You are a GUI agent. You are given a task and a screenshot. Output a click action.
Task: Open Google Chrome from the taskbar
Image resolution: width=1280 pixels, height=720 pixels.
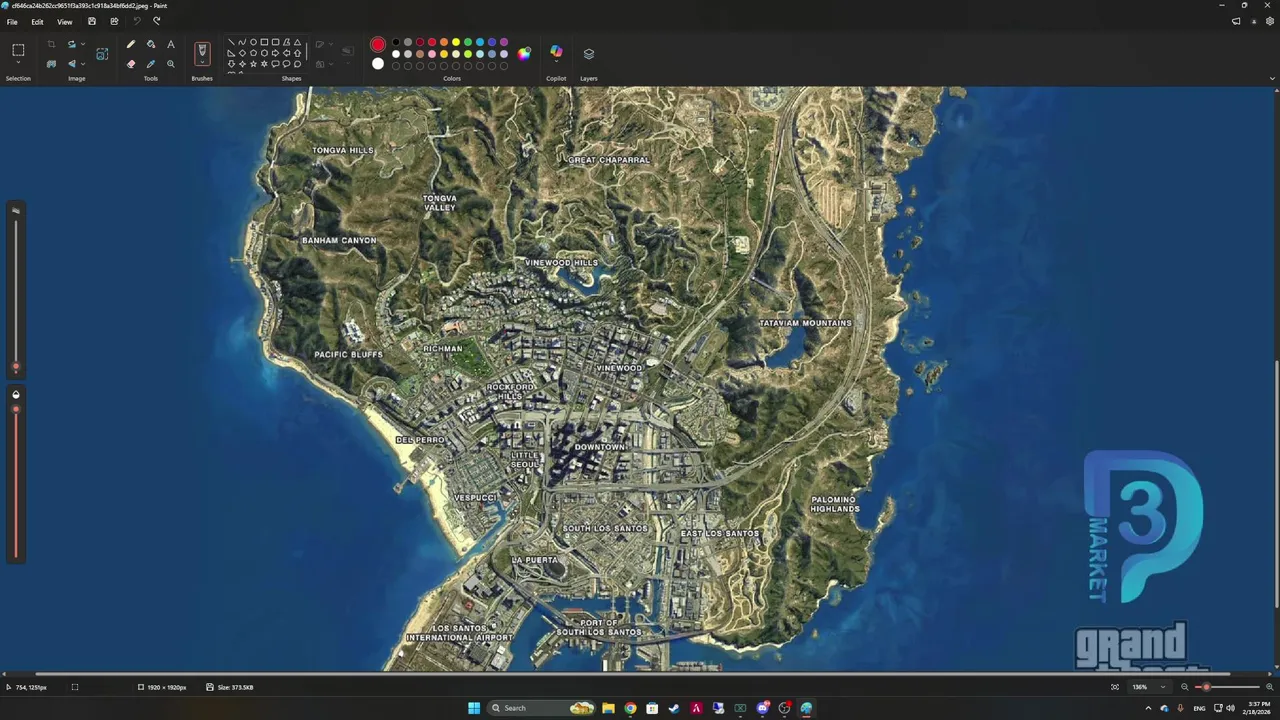(x=630, y=708)
